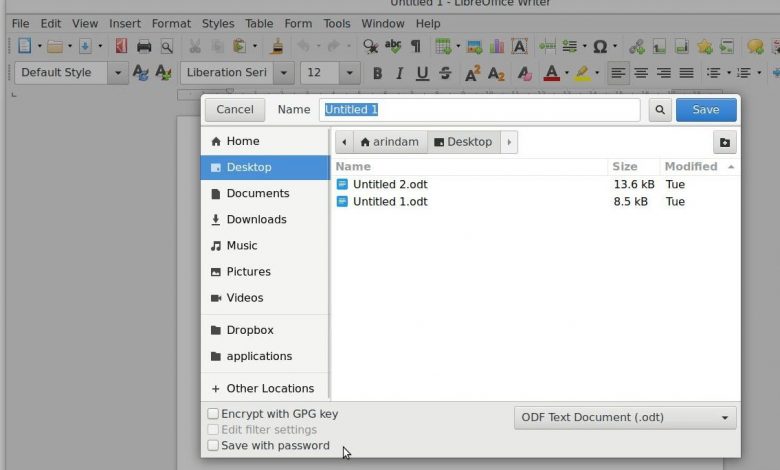Click the Insert Footnote icon
780x470 pixels.
coord(659,47)
